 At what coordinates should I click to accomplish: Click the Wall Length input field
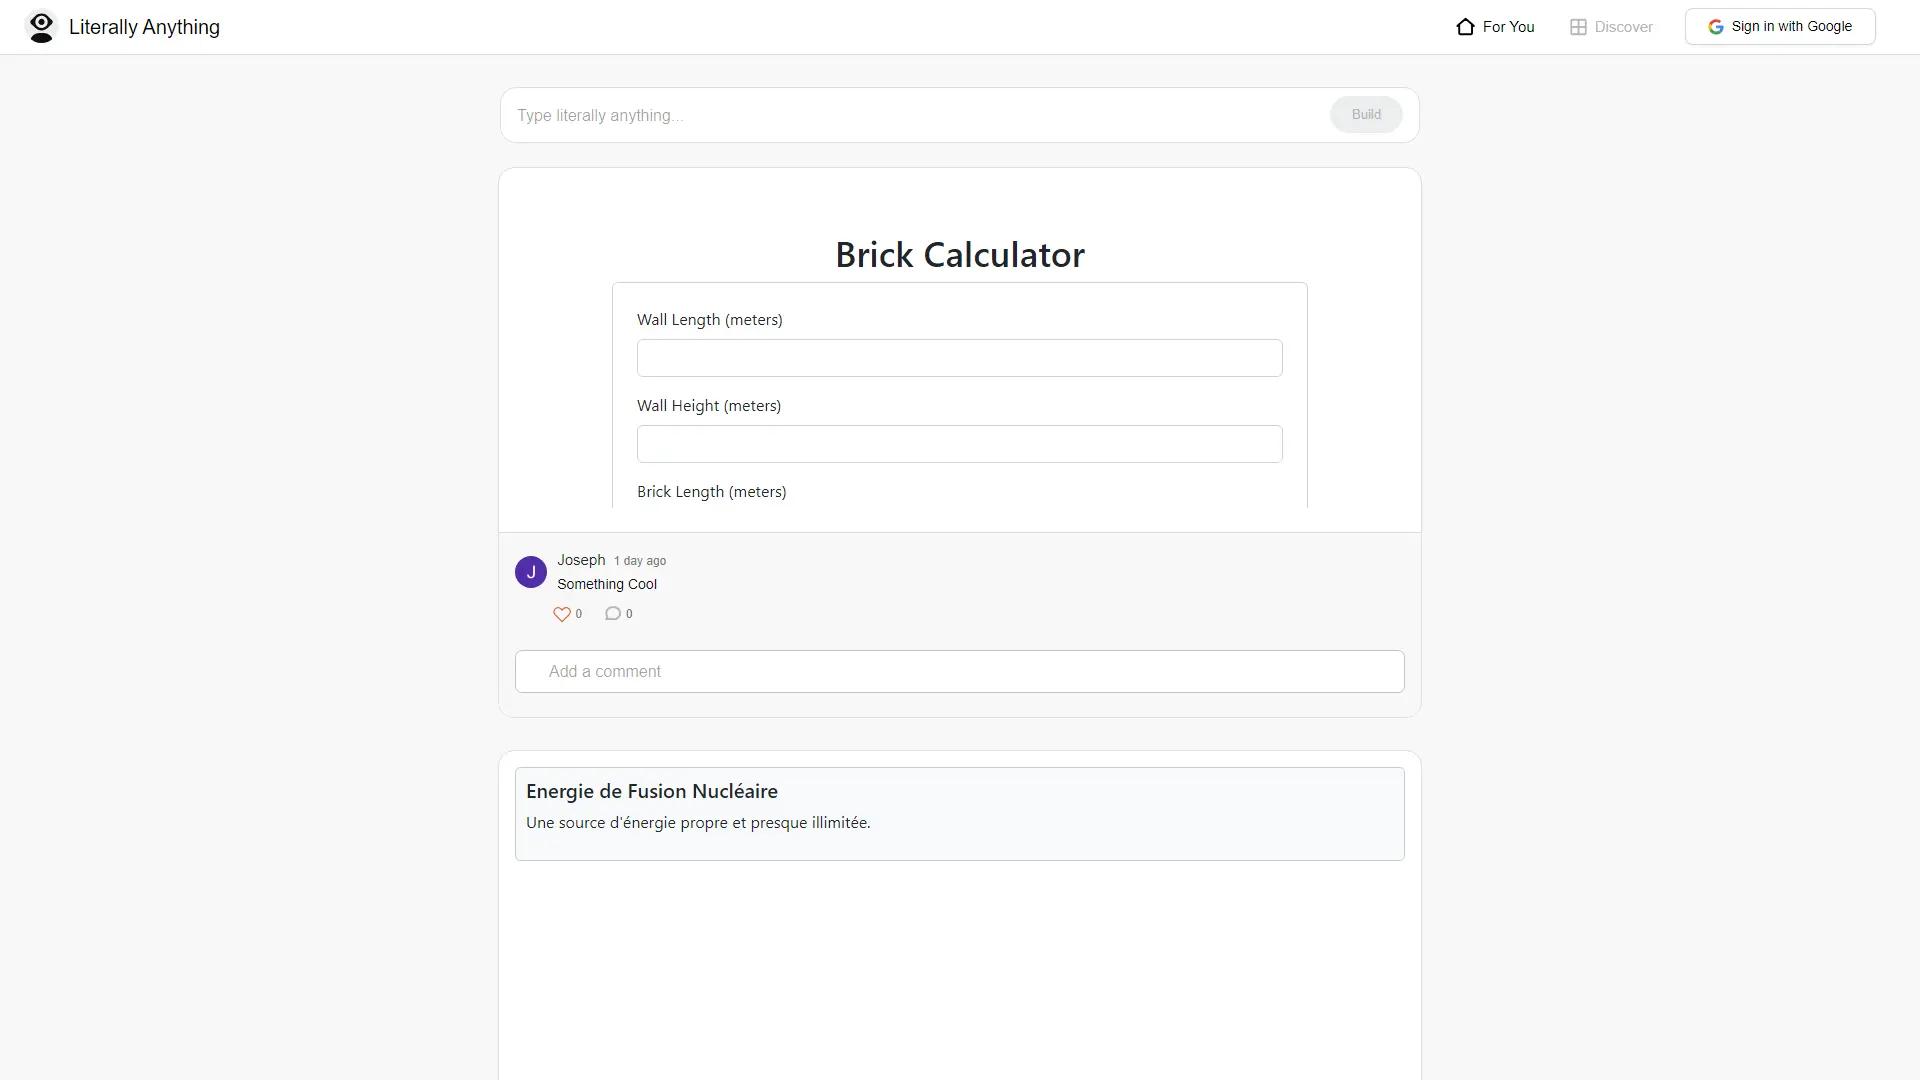(960, 358)
